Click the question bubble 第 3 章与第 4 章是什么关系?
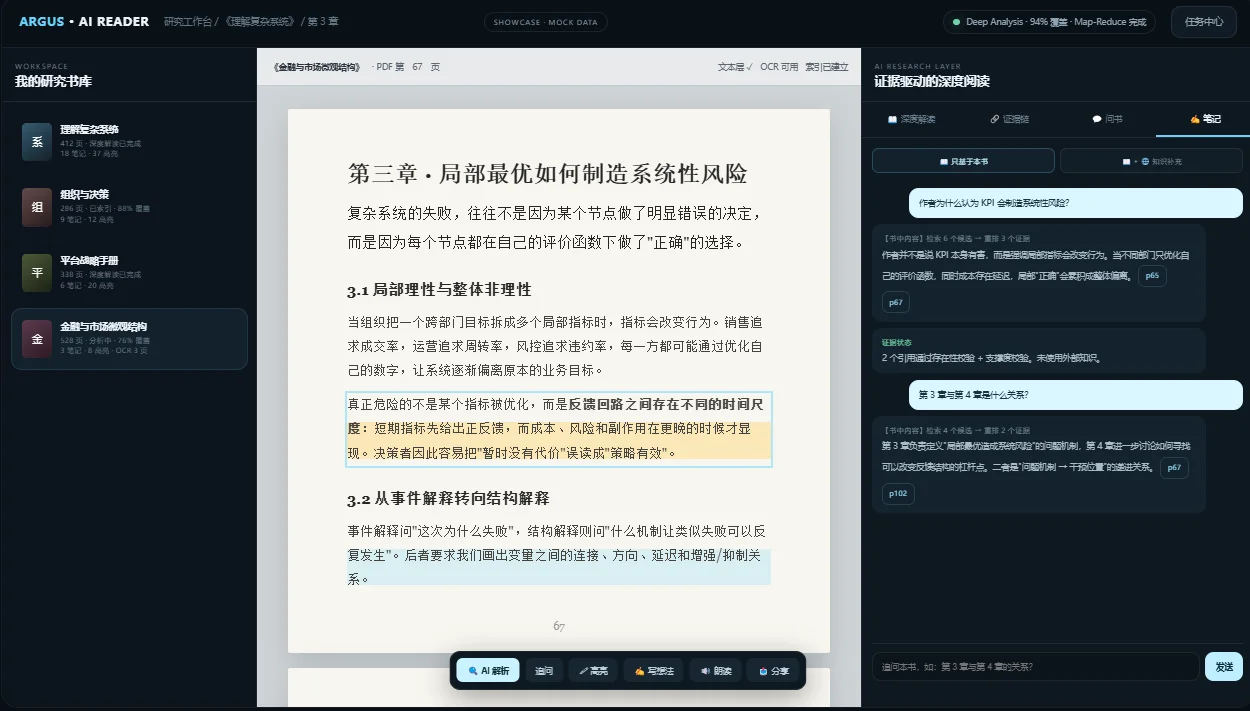1250x711 pixels. (1075, 395)
